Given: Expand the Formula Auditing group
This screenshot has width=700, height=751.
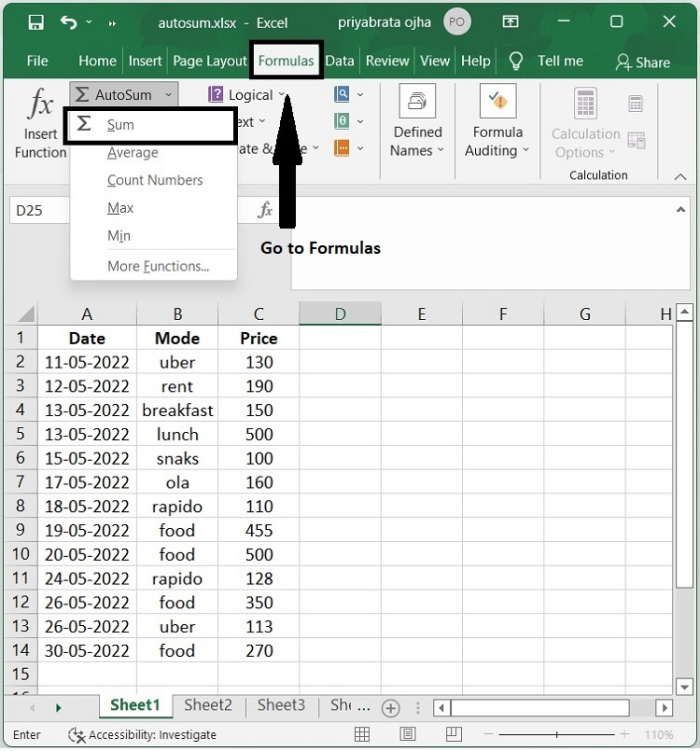Looking at the screenshot, I should click(497, 121).
